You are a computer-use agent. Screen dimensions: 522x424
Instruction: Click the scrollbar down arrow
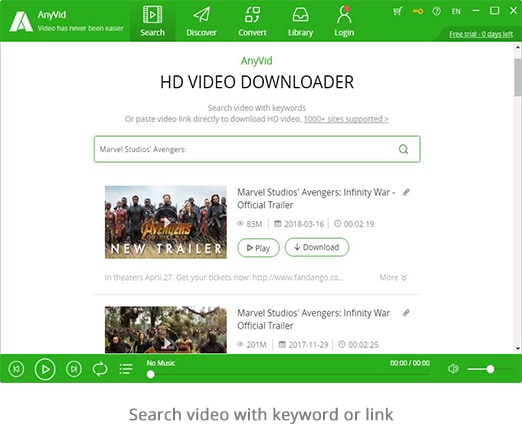518,349
